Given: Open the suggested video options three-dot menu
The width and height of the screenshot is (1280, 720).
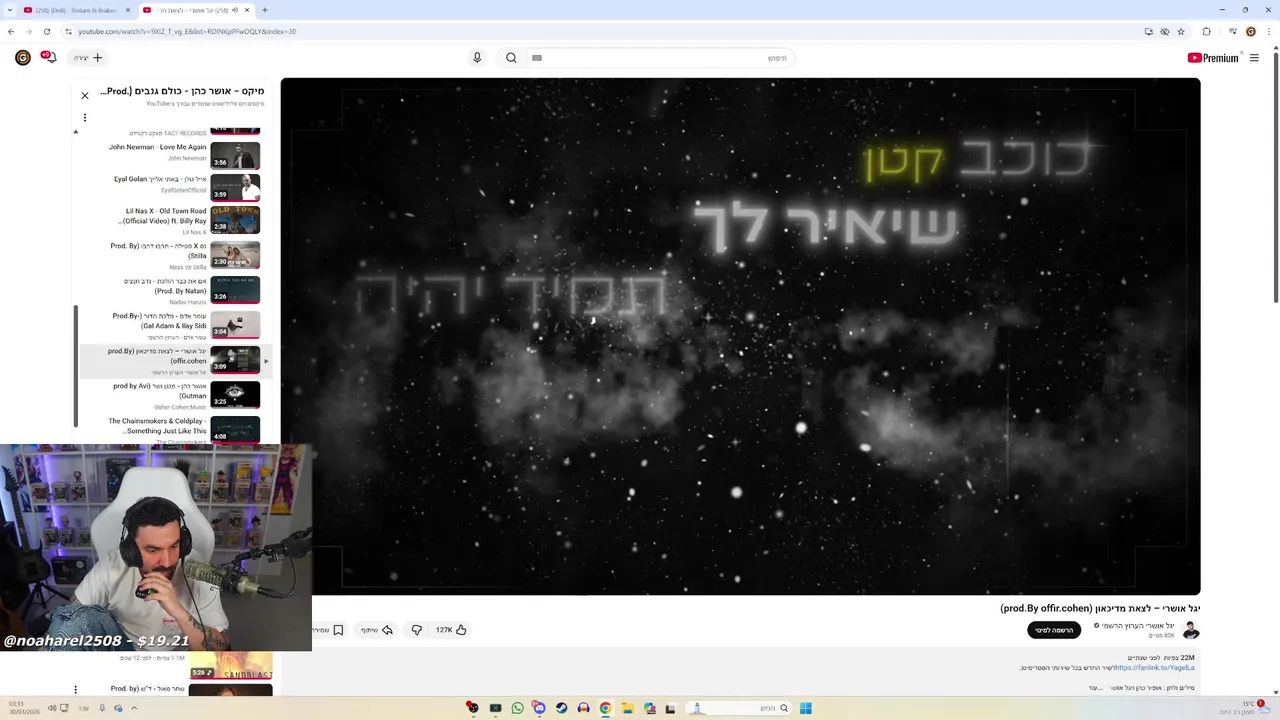Looking at the screenshot, I should (75, 690).
